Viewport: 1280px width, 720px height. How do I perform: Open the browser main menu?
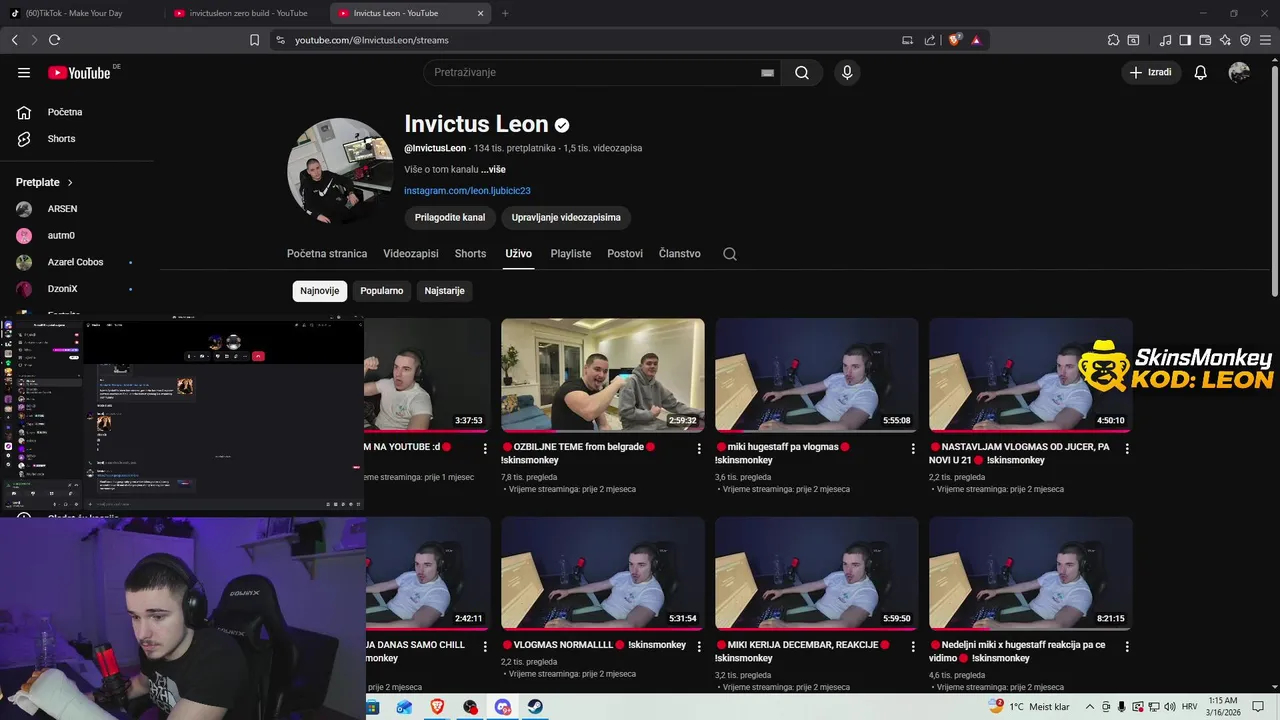click(1265, 40)
